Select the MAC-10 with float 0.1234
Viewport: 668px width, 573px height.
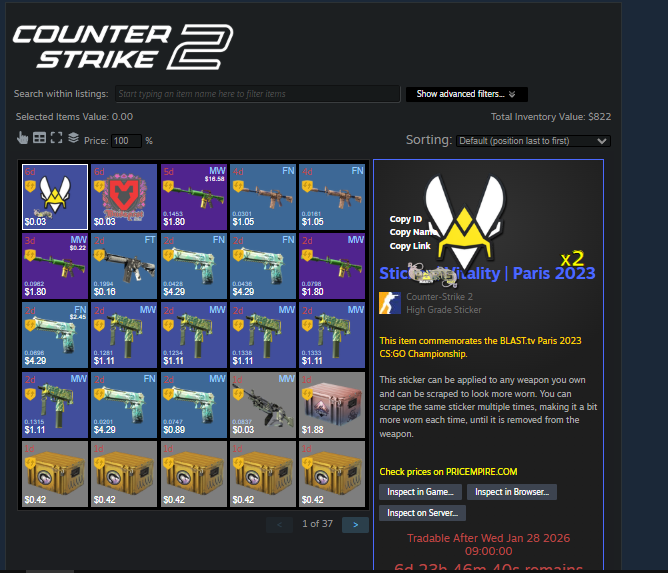193,335
